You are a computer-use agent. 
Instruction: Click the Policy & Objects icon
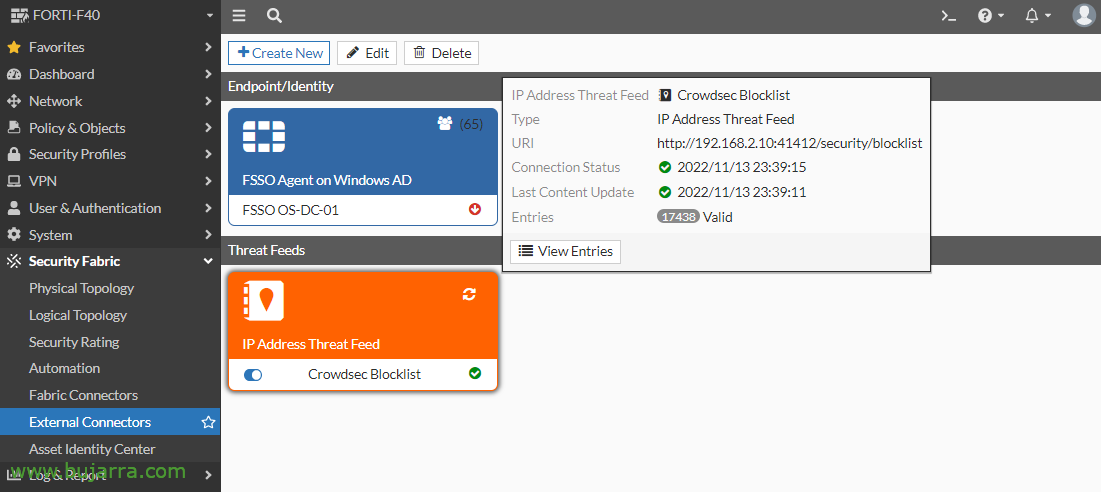point(13,128)
